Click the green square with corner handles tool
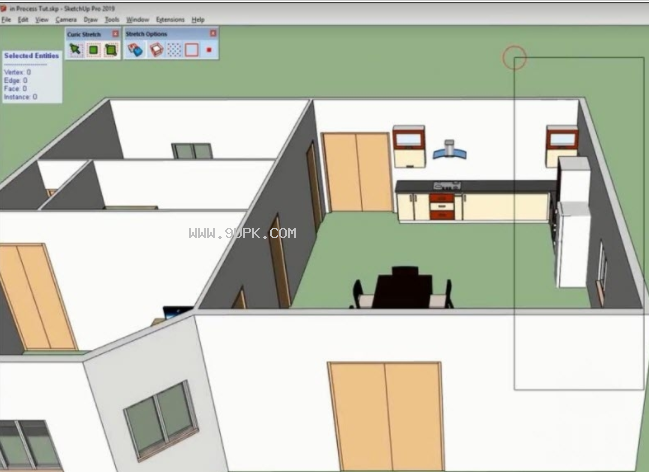The height and width of the screenshot is (472, 649). pos(111,50)
